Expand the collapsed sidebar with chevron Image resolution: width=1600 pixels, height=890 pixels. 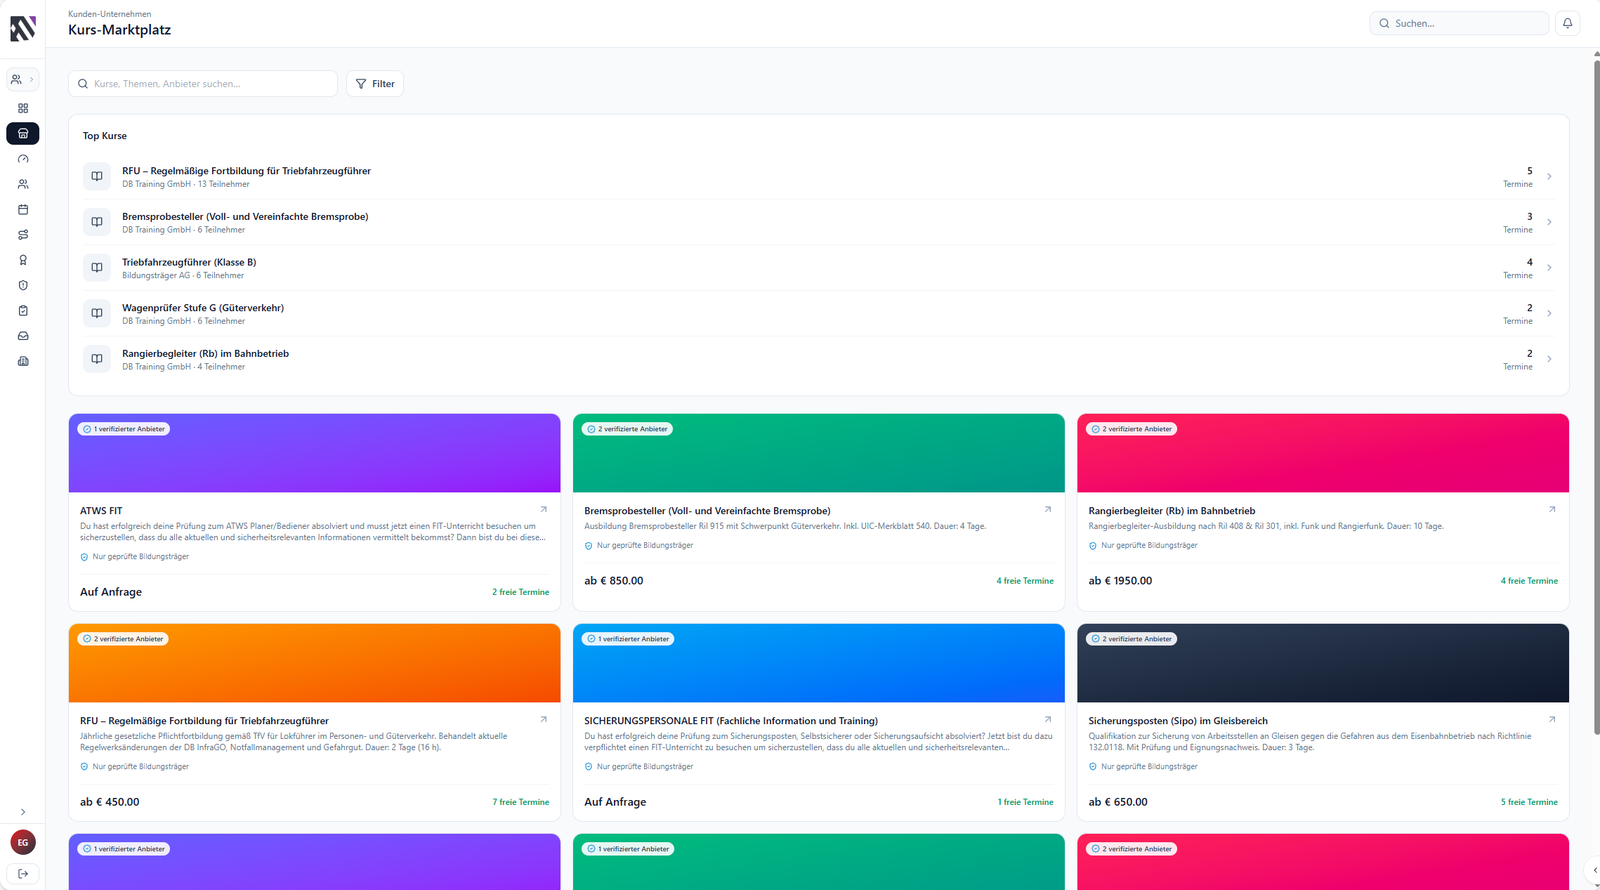[x=23, y=812]
